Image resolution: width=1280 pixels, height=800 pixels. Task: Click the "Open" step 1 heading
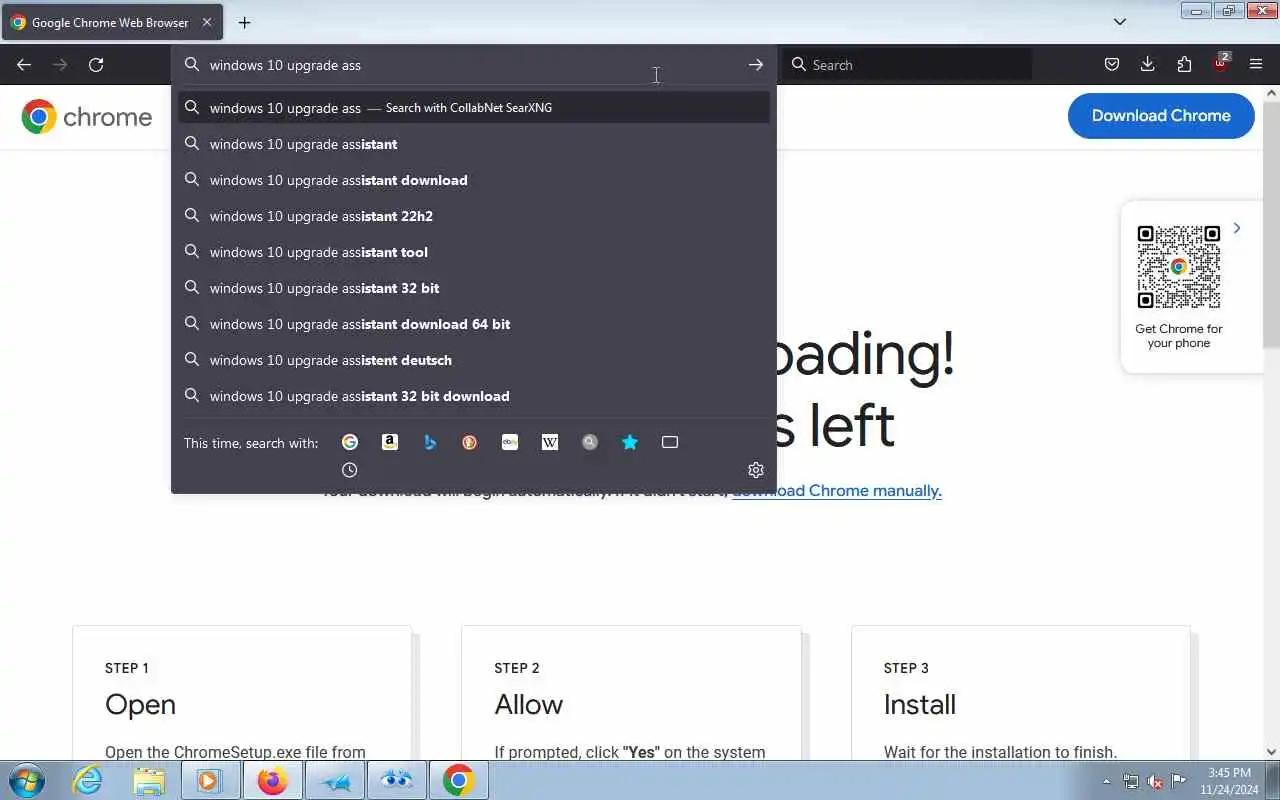click(x=140, y=704)
